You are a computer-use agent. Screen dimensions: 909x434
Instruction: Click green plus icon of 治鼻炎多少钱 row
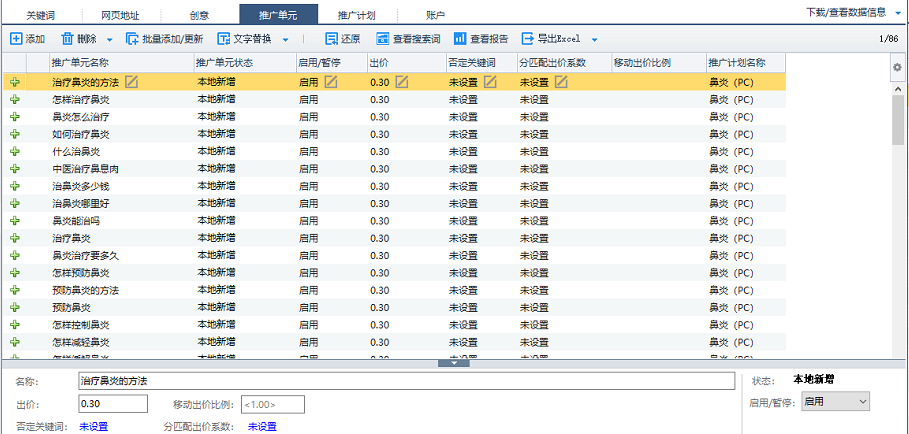coord(15,187)
